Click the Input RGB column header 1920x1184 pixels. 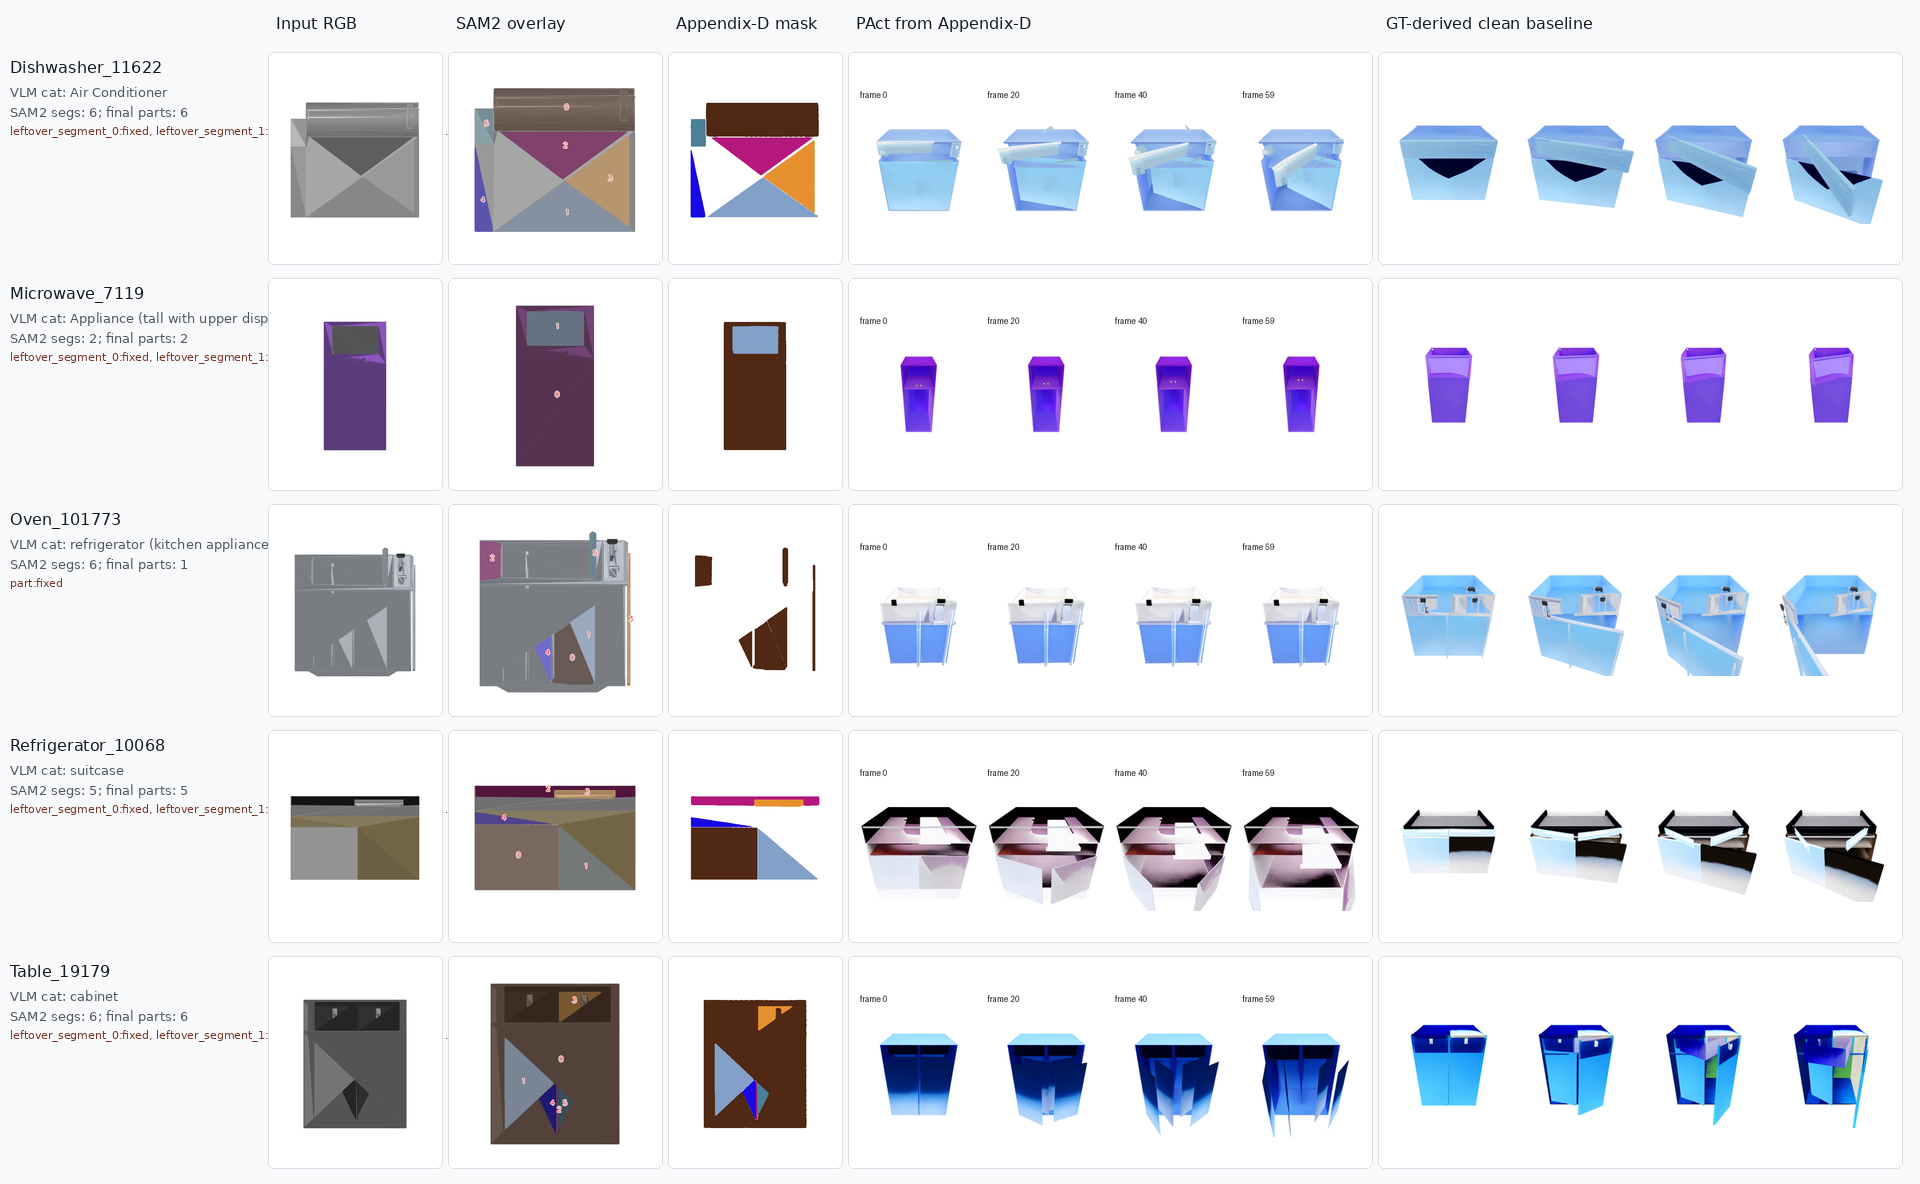316,23
